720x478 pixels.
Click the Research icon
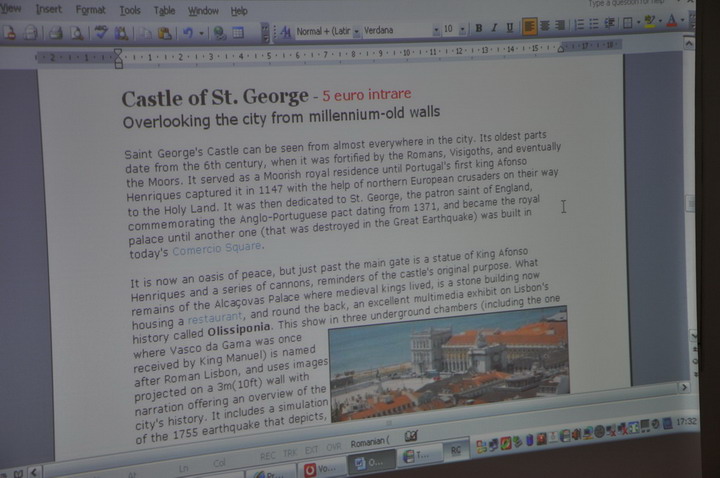[x=121, y=33]
